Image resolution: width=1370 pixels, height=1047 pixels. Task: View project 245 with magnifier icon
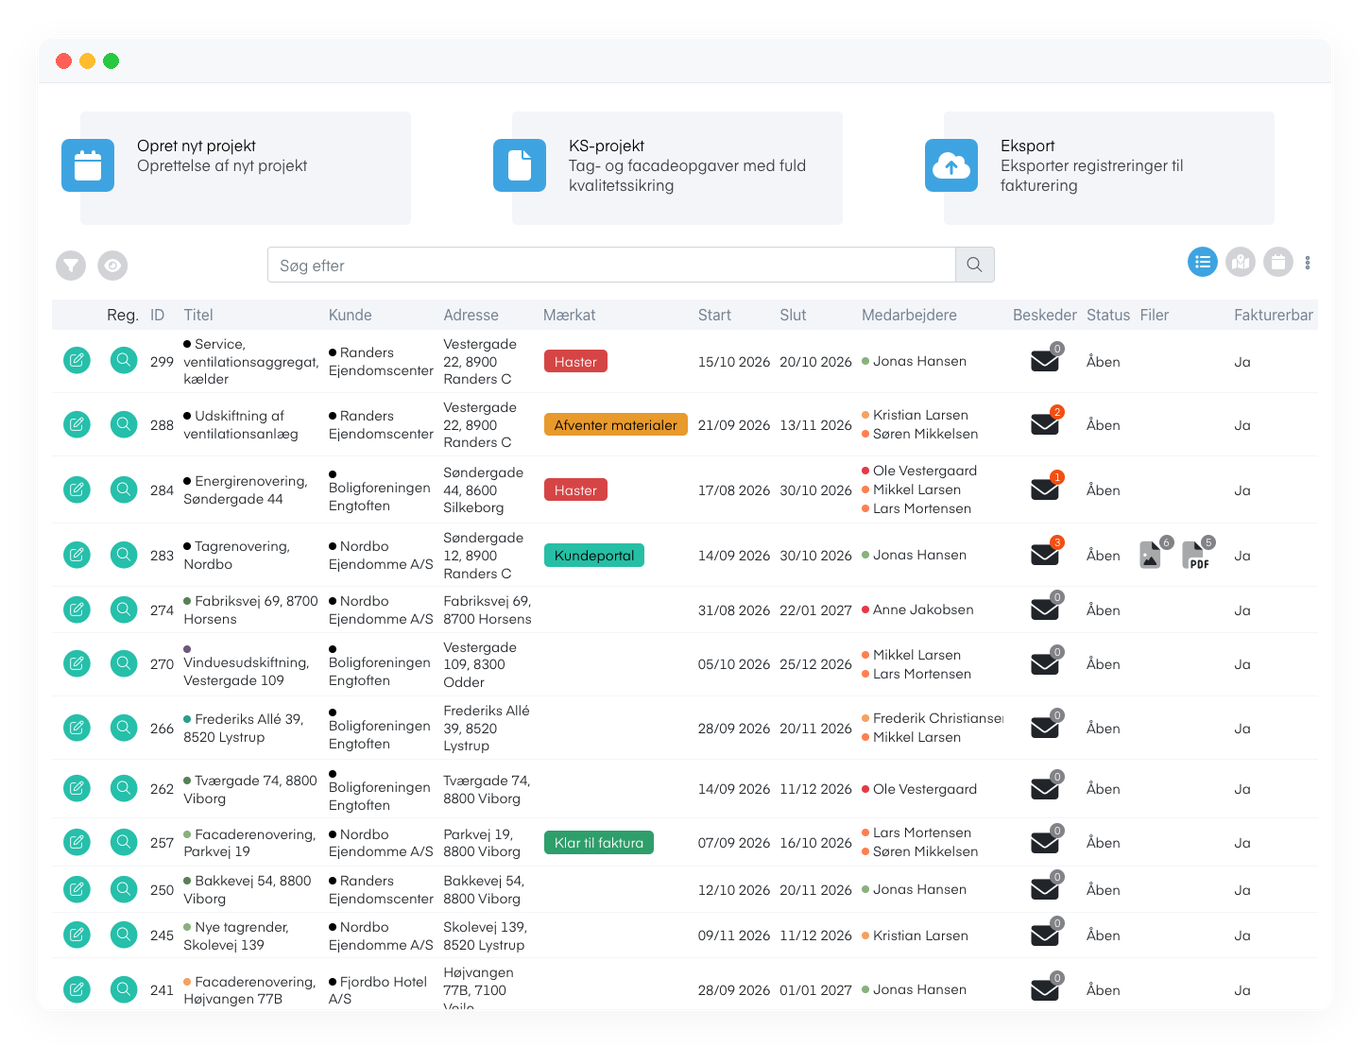123,934
